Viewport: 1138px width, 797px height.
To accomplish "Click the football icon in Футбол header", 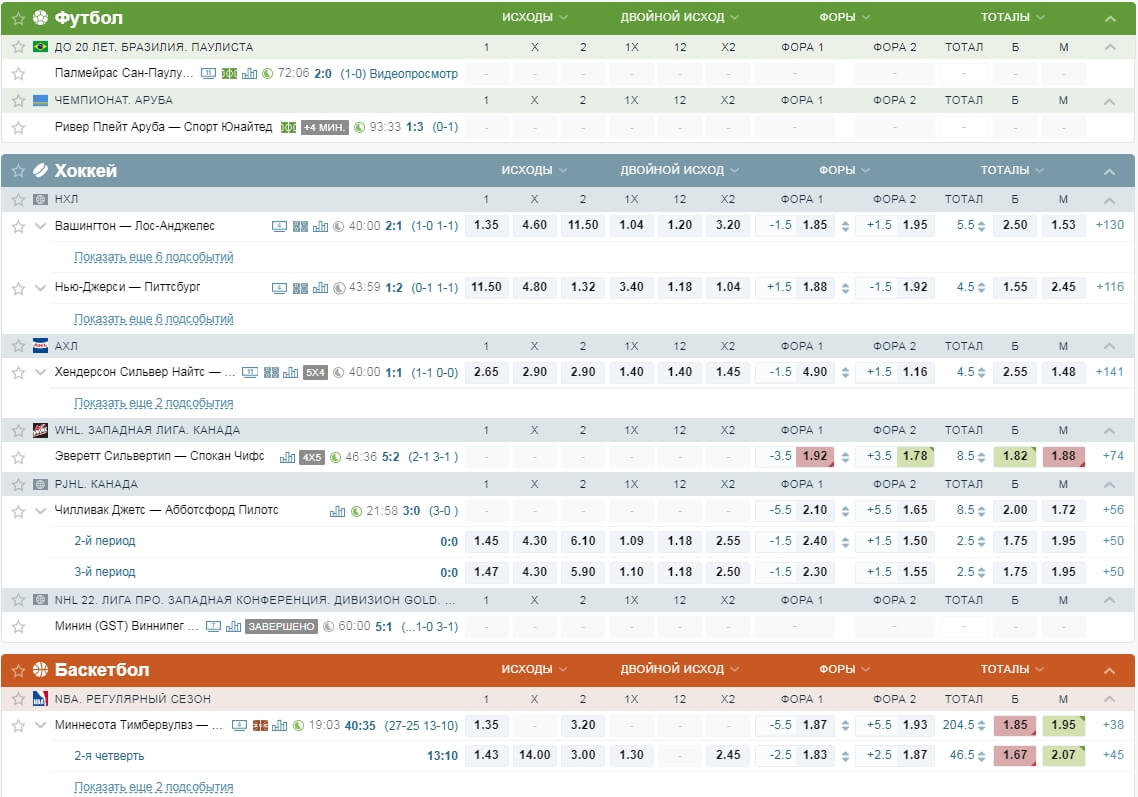I will 40,18.
